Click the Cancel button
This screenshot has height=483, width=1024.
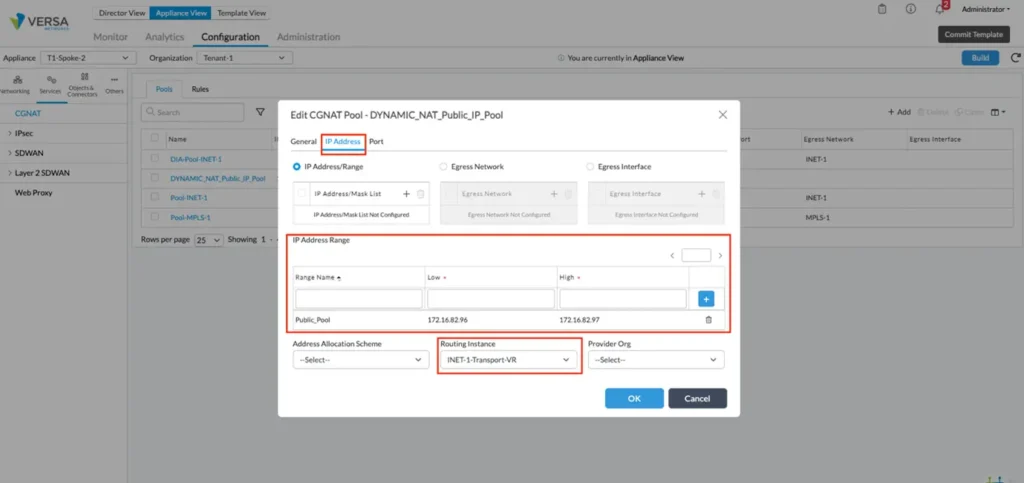pos(697,398)
